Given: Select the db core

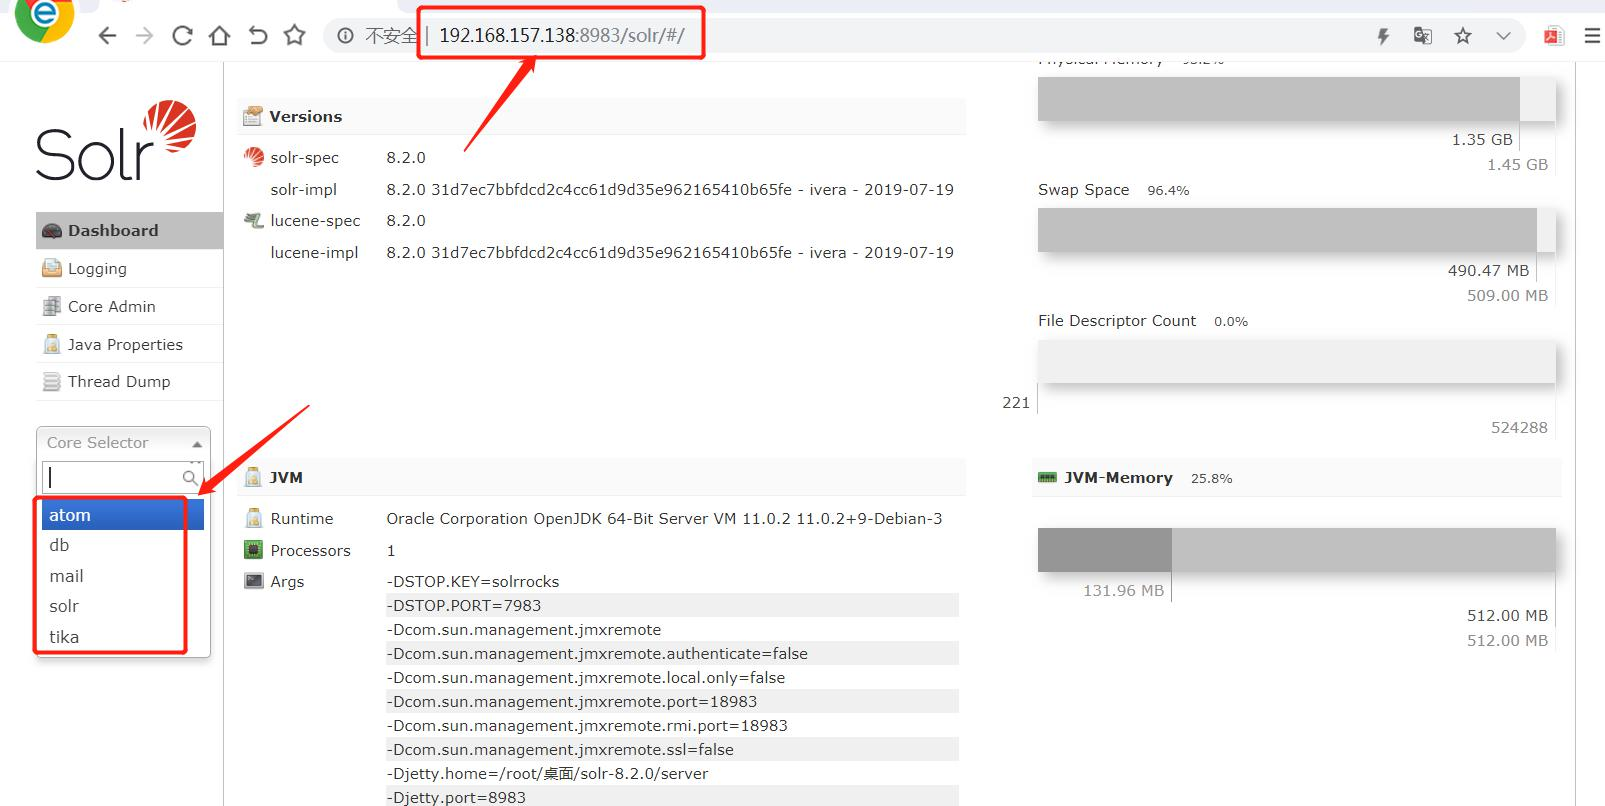Looking at the screenshot, I should [x=123, y=545].
